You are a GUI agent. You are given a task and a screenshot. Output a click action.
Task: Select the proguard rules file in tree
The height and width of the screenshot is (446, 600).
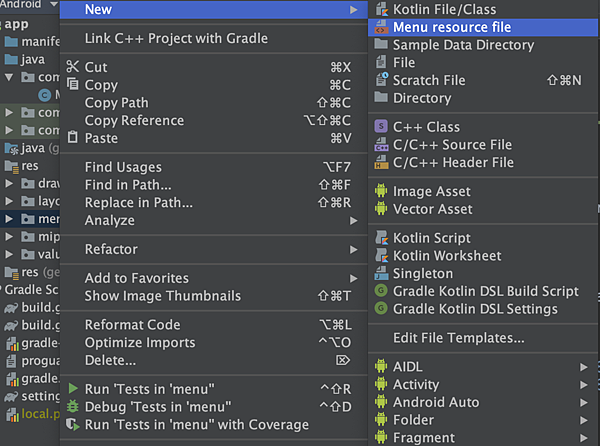pyautogui.click(x=30, y=361)
